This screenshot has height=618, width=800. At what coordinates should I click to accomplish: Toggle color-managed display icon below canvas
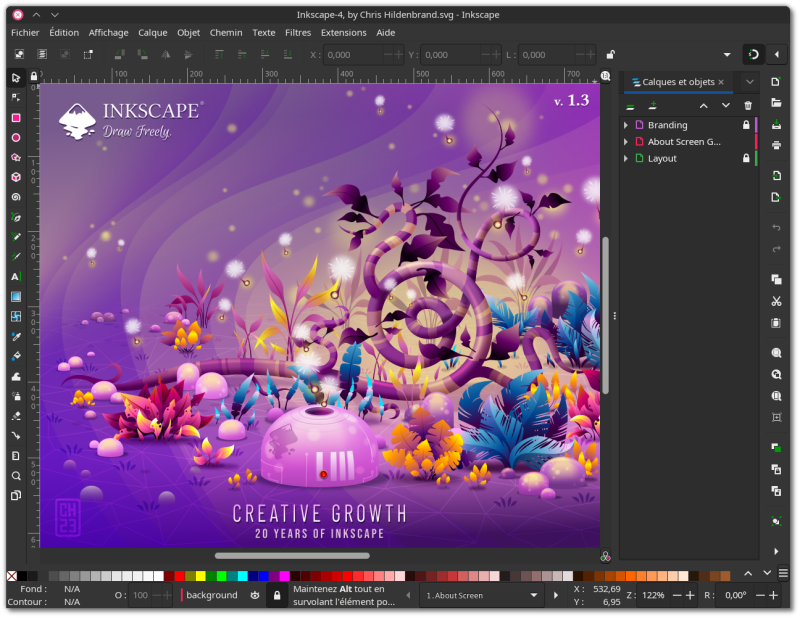[606, 557]
